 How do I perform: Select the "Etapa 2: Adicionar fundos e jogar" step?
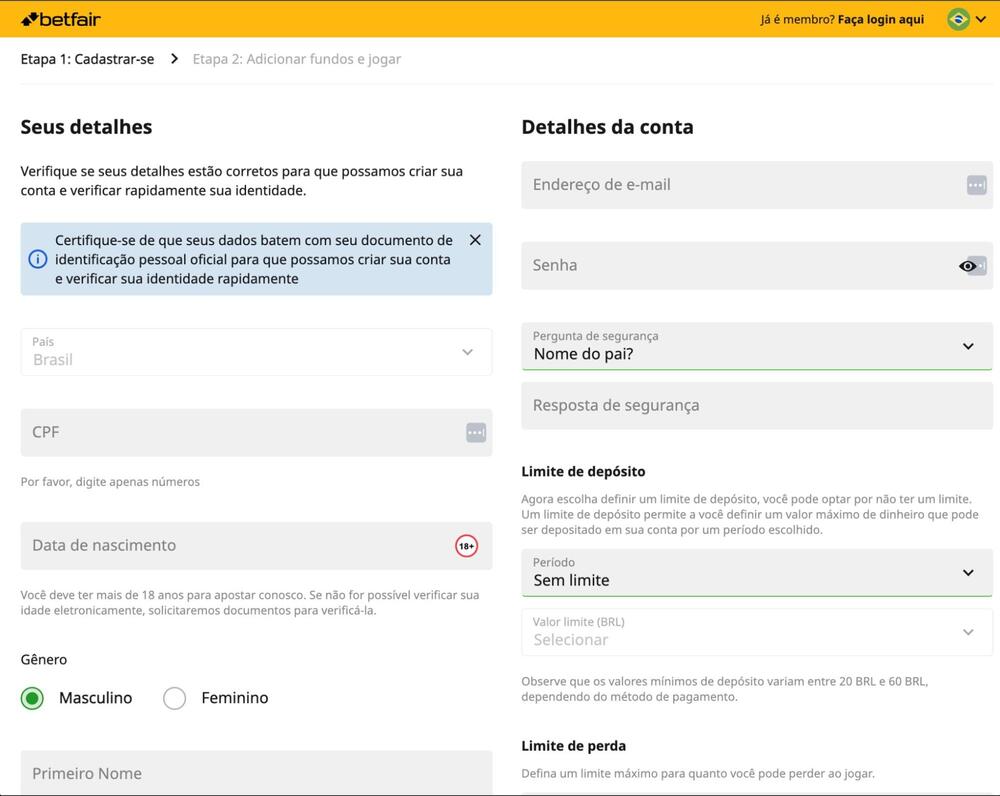pyautogui.click(x=297, y=59)
